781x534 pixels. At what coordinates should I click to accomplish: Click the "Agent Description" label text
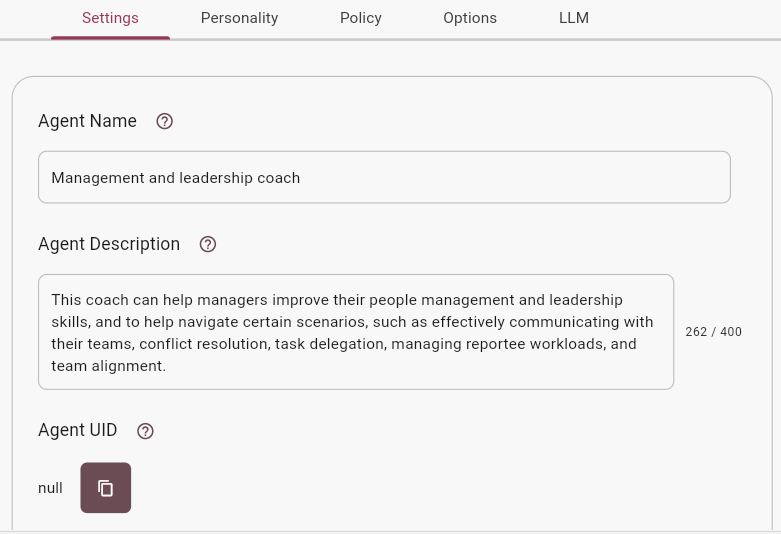[109, 244]
